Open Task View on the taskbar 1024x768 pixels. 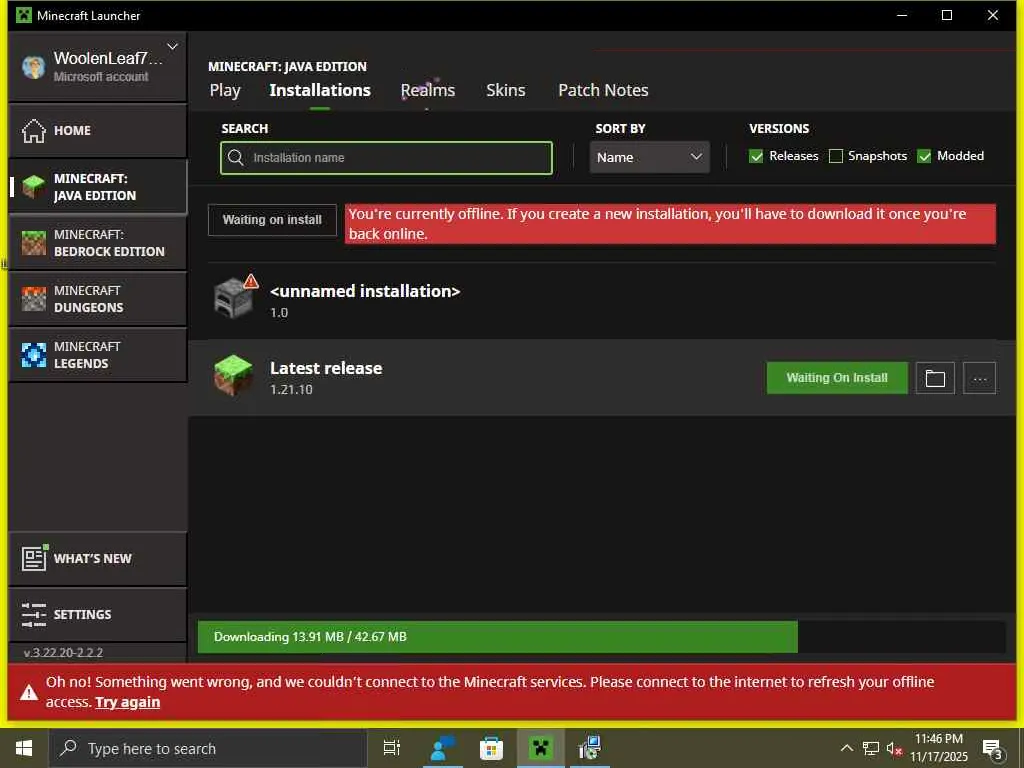[392, 748]
